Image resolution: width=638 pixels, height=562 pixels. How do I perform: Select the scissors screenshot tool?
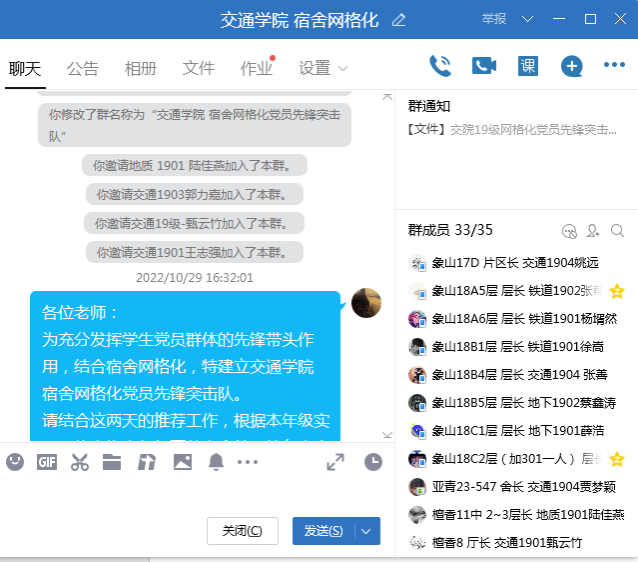tap(80, 461)
